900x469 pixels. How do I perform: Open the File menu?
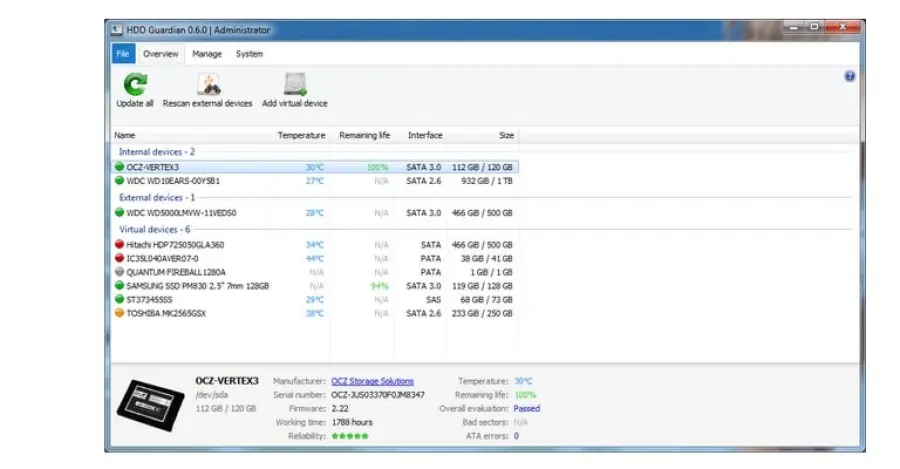tap(123, 53)
